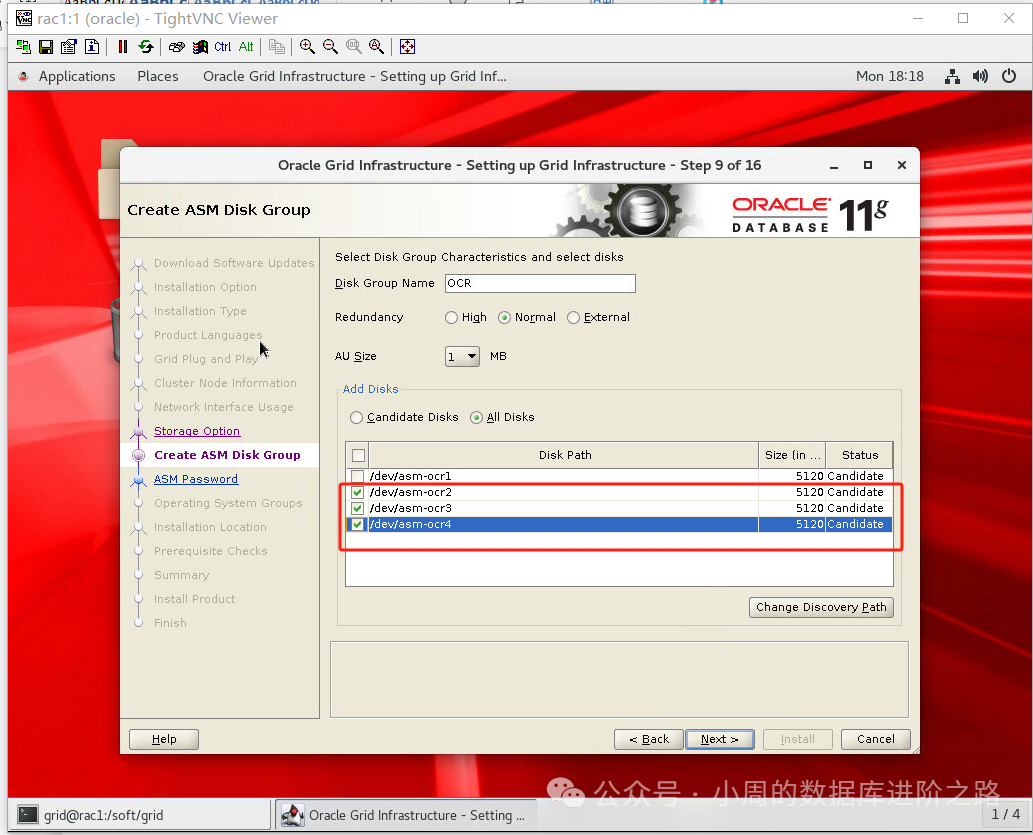Viewport: 1033px width, 835px height.
Task: Open the Connection options icon
Action: pyautogui.click(x=69, y=47)
